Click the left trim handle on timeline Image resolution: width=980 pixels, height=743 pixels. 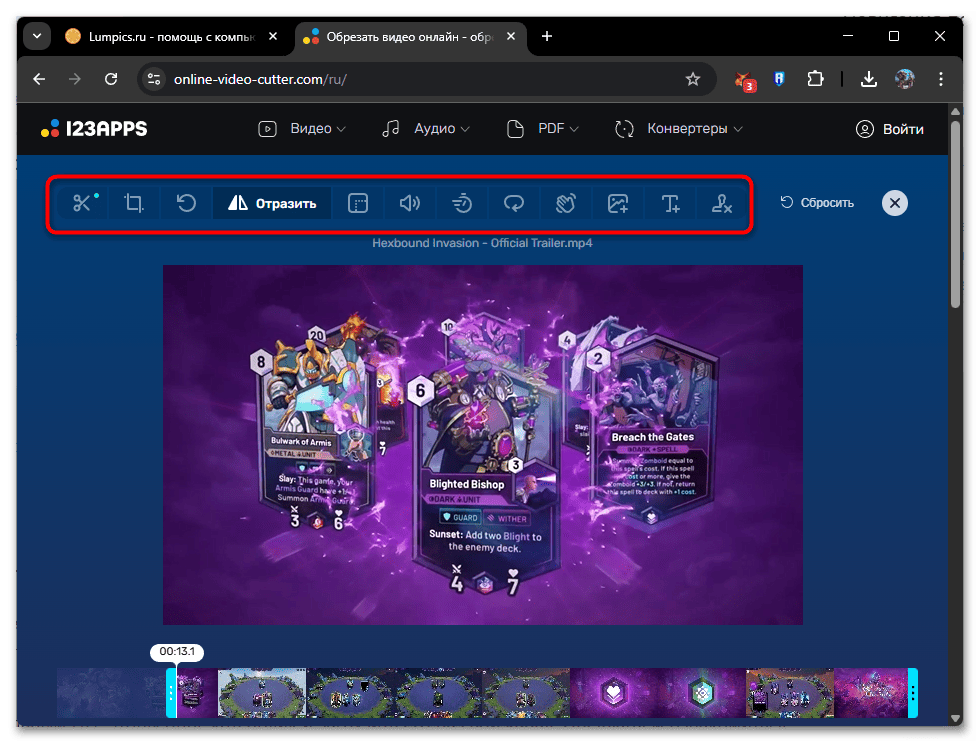[x=171, y=692]
